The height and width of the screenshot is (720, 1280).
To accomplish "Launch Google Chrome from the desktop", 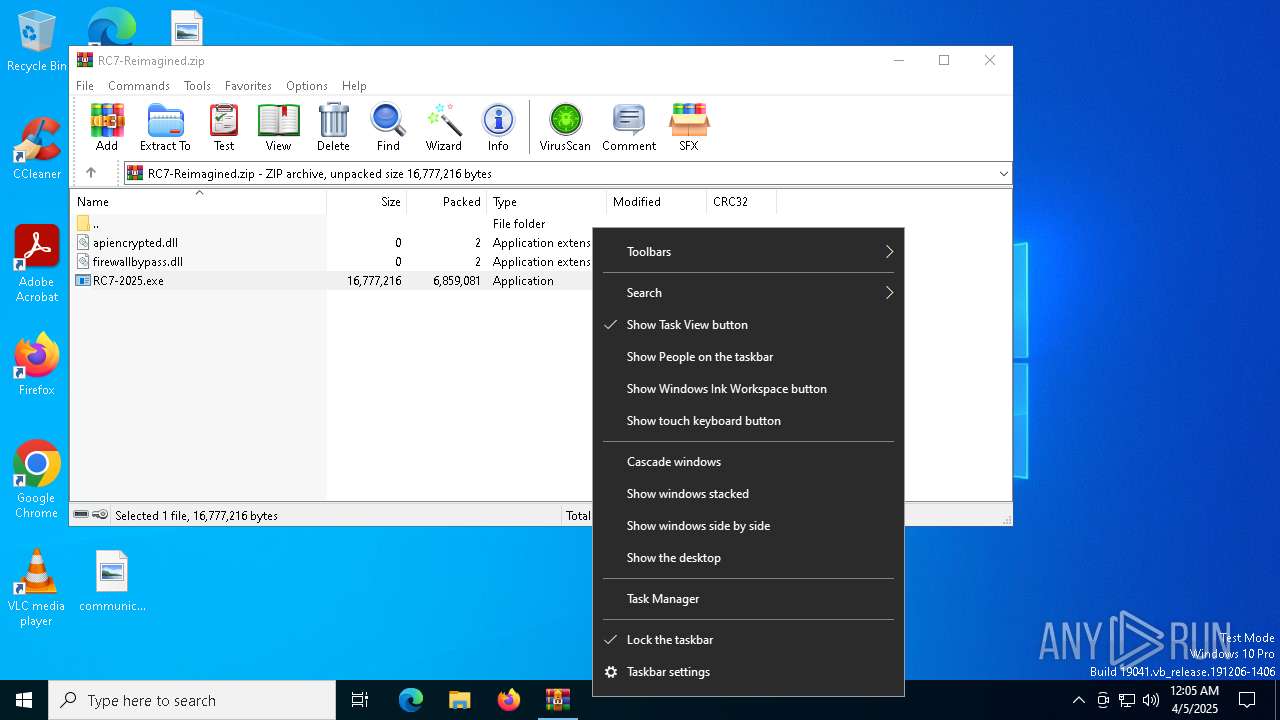I will 36,480.
